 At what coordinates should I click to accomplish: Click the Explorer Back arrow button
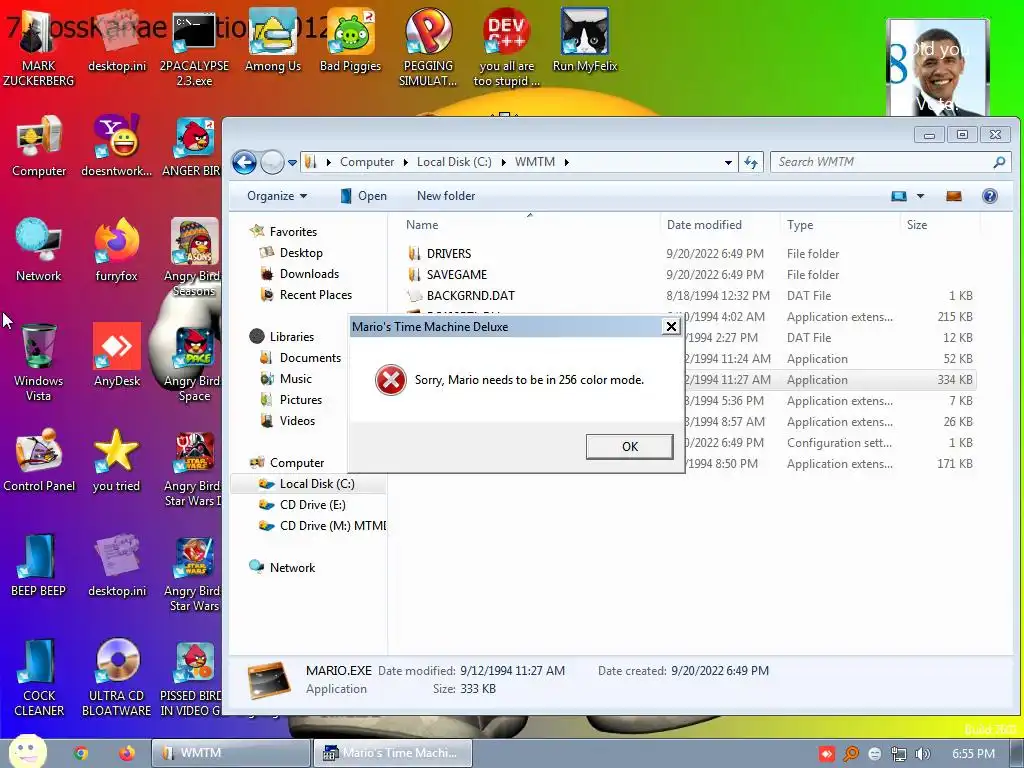(x=245, y=162)
